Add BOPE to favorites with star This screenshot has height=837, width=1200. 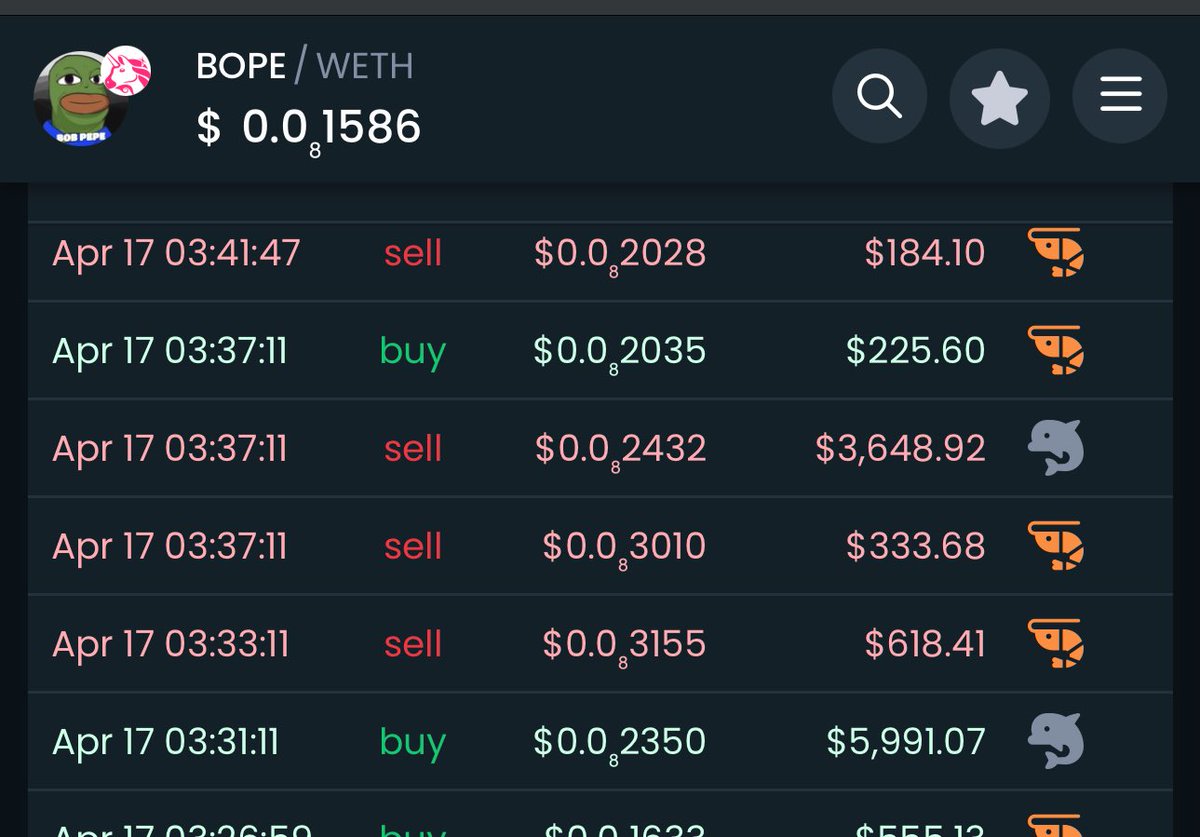coord(1000,98)
